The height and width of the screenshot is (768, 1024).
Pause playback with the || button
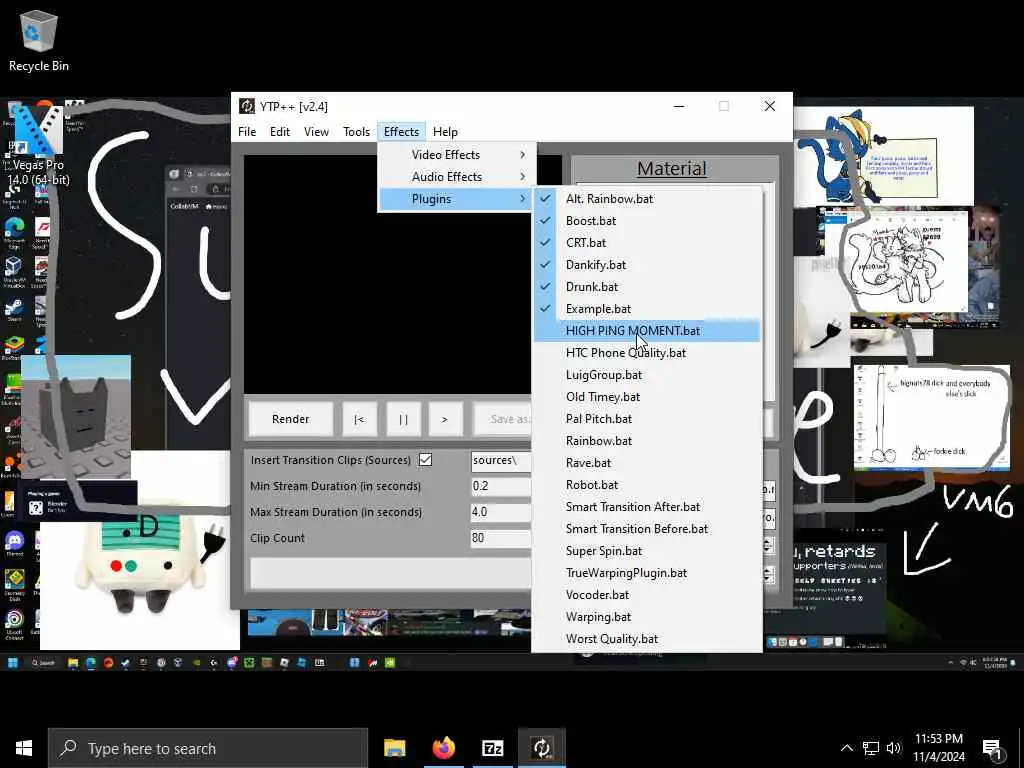pos(403,419)
